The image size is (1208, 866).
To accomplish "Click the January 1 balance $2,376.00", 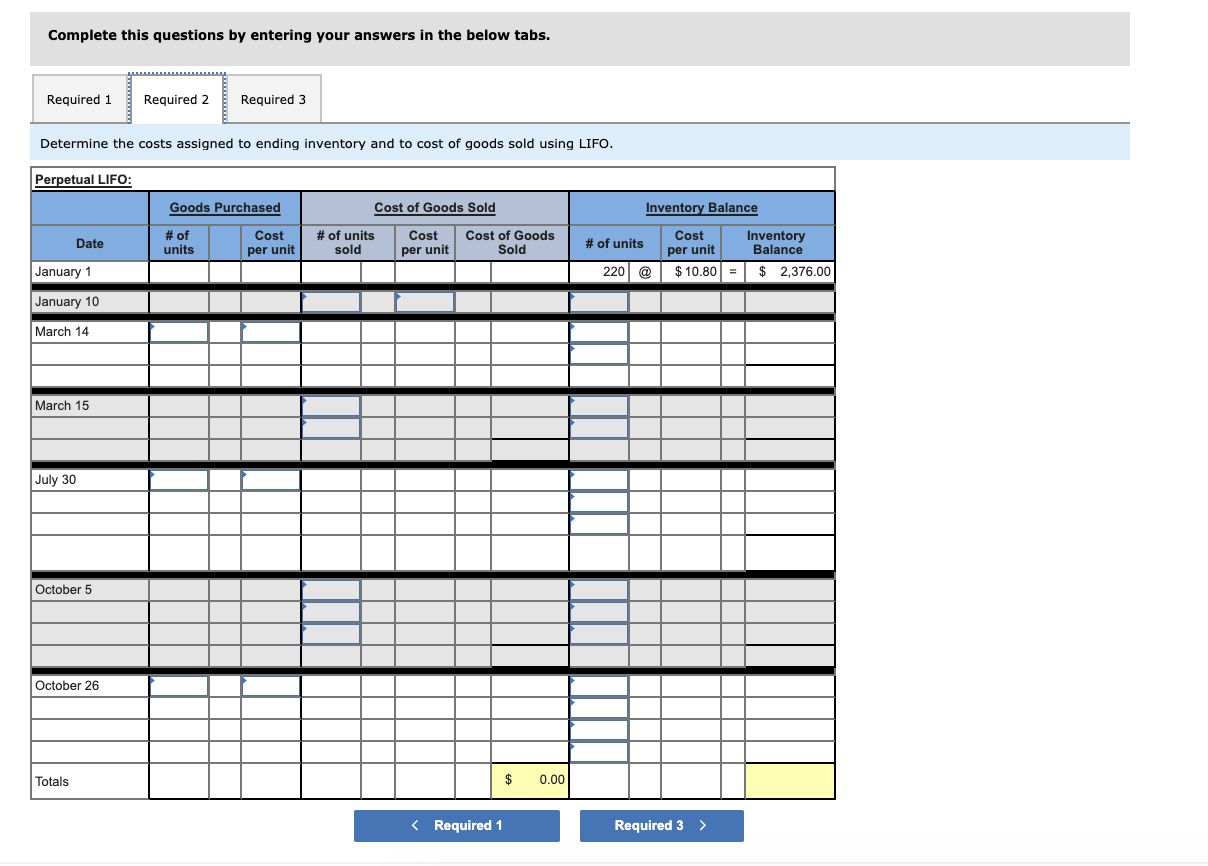I will (x=789, y=271).
